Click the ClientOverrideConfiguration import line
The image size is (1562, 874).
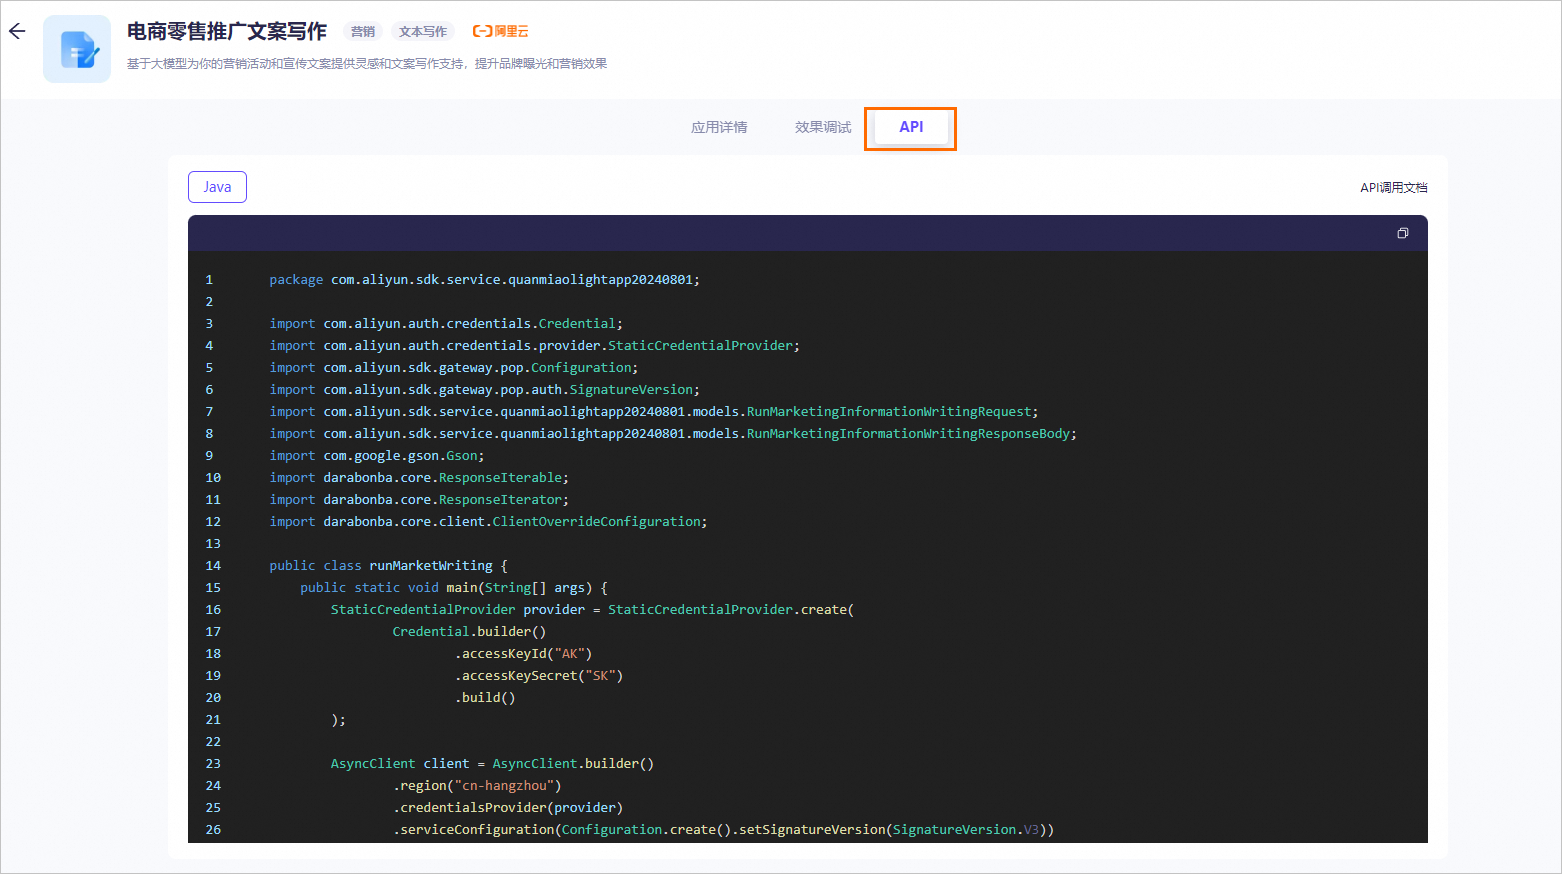coord(488,522)
